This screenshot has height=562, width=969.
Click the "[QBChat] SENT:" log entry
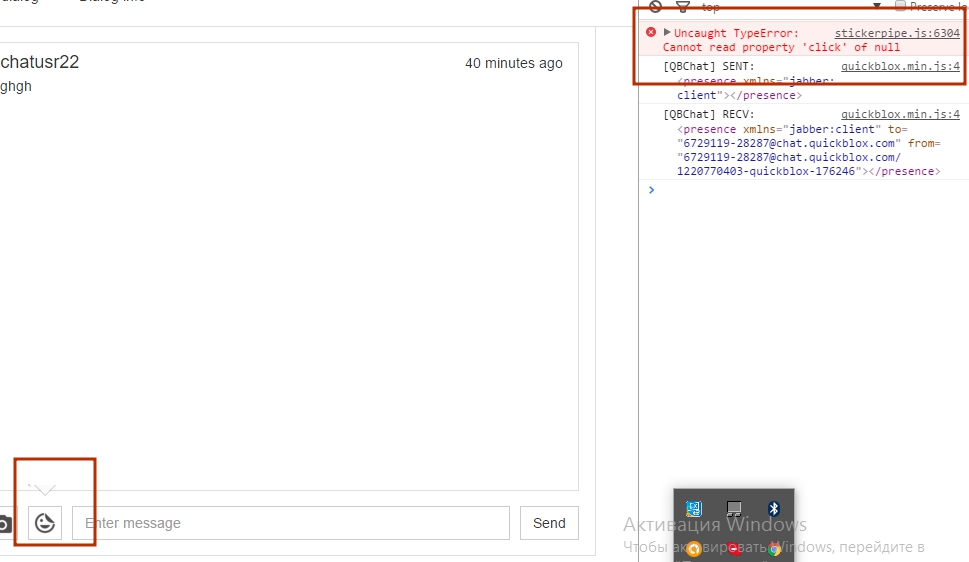[x=709, y=66]
